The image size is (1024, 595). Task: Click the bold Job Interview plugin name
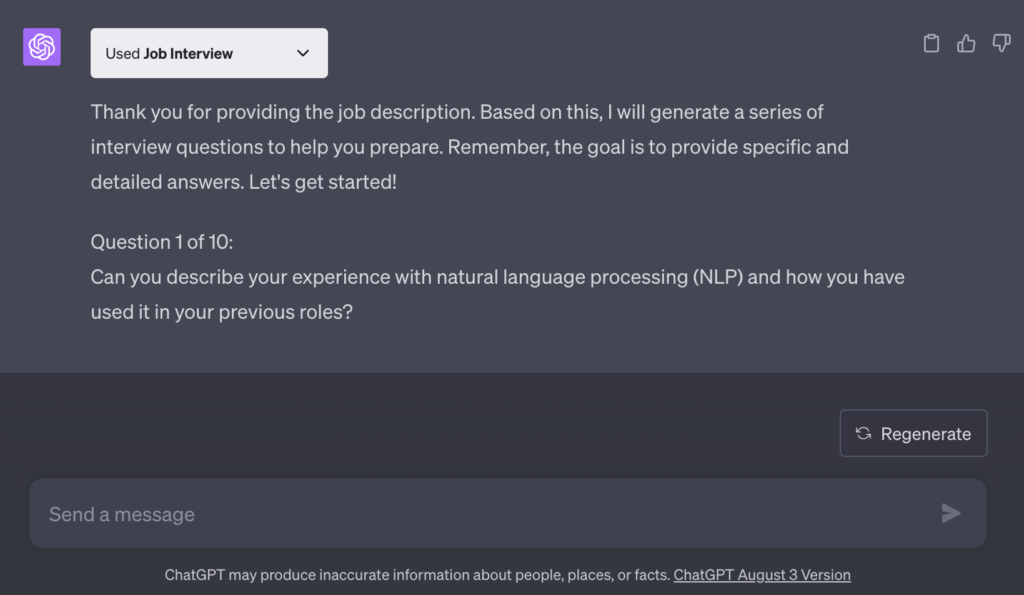188,54
